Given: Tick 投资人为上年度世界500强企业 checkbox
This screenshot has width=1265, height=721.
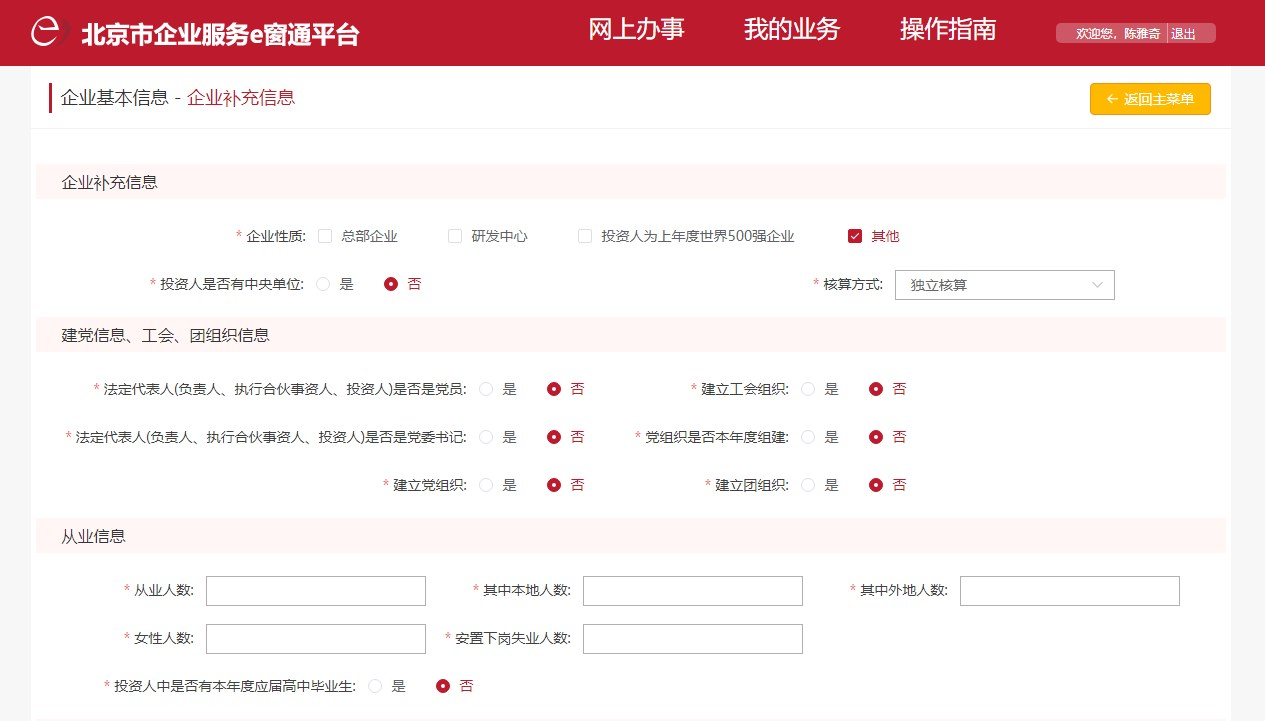Looking at the screenshot, I should tap(585, 236).
